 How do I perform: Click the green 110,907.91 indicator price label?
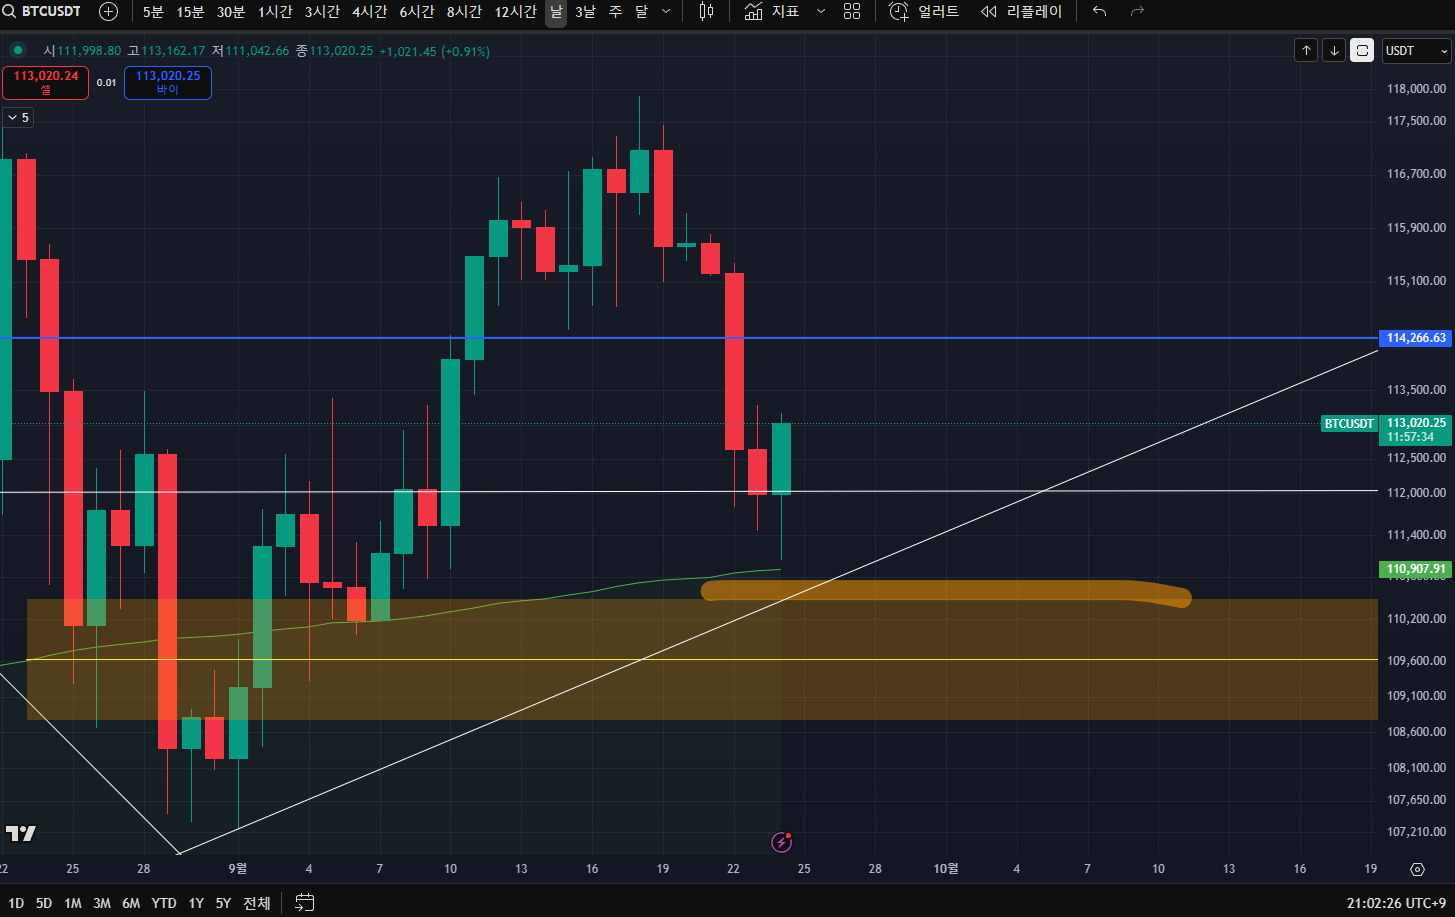click(x=1414, y=570)
